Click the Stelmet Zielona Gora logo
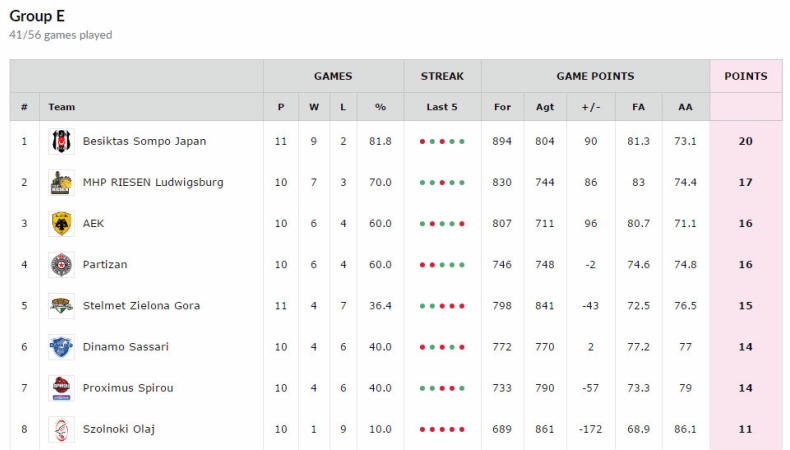The height and width of the screenshot is (450, 790). [x=61, y=306]
